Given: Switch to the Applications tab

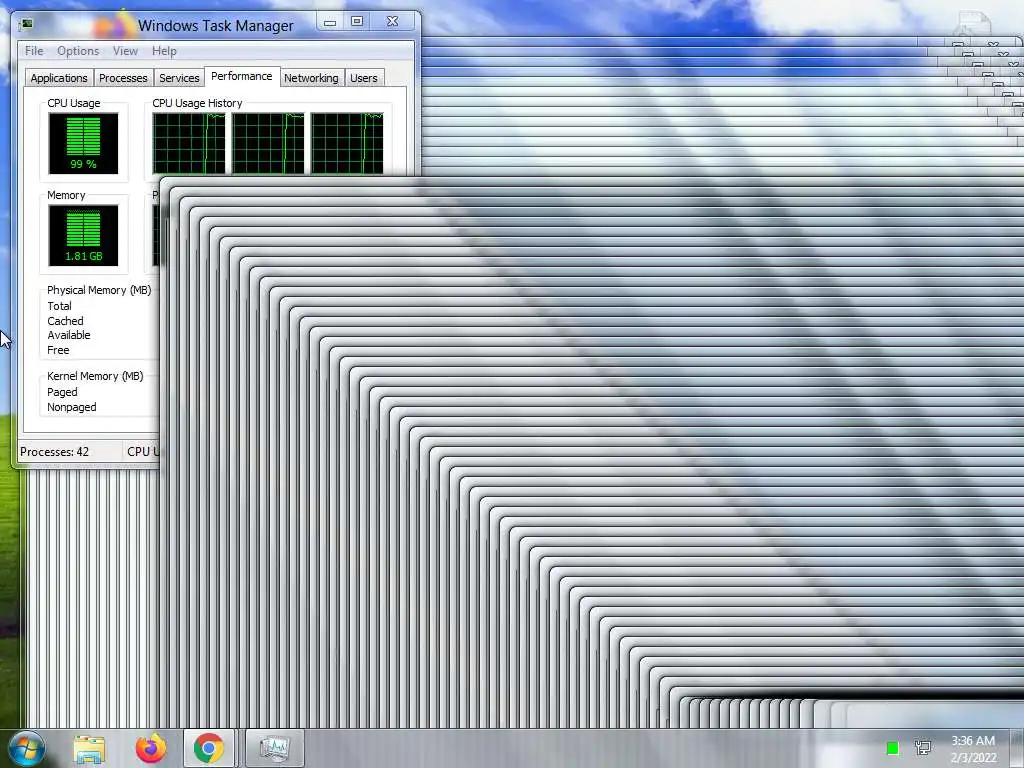Looking at the screenshot, I should pos(59,78).
